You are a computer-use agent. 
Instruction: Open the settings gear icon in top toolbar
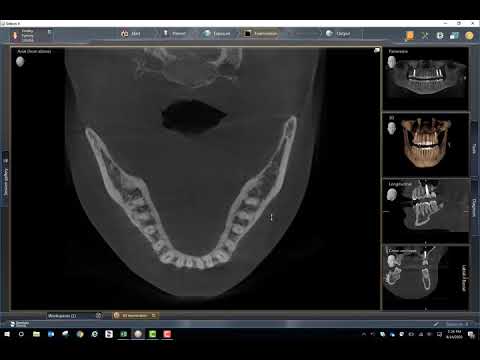coord(440,35)
